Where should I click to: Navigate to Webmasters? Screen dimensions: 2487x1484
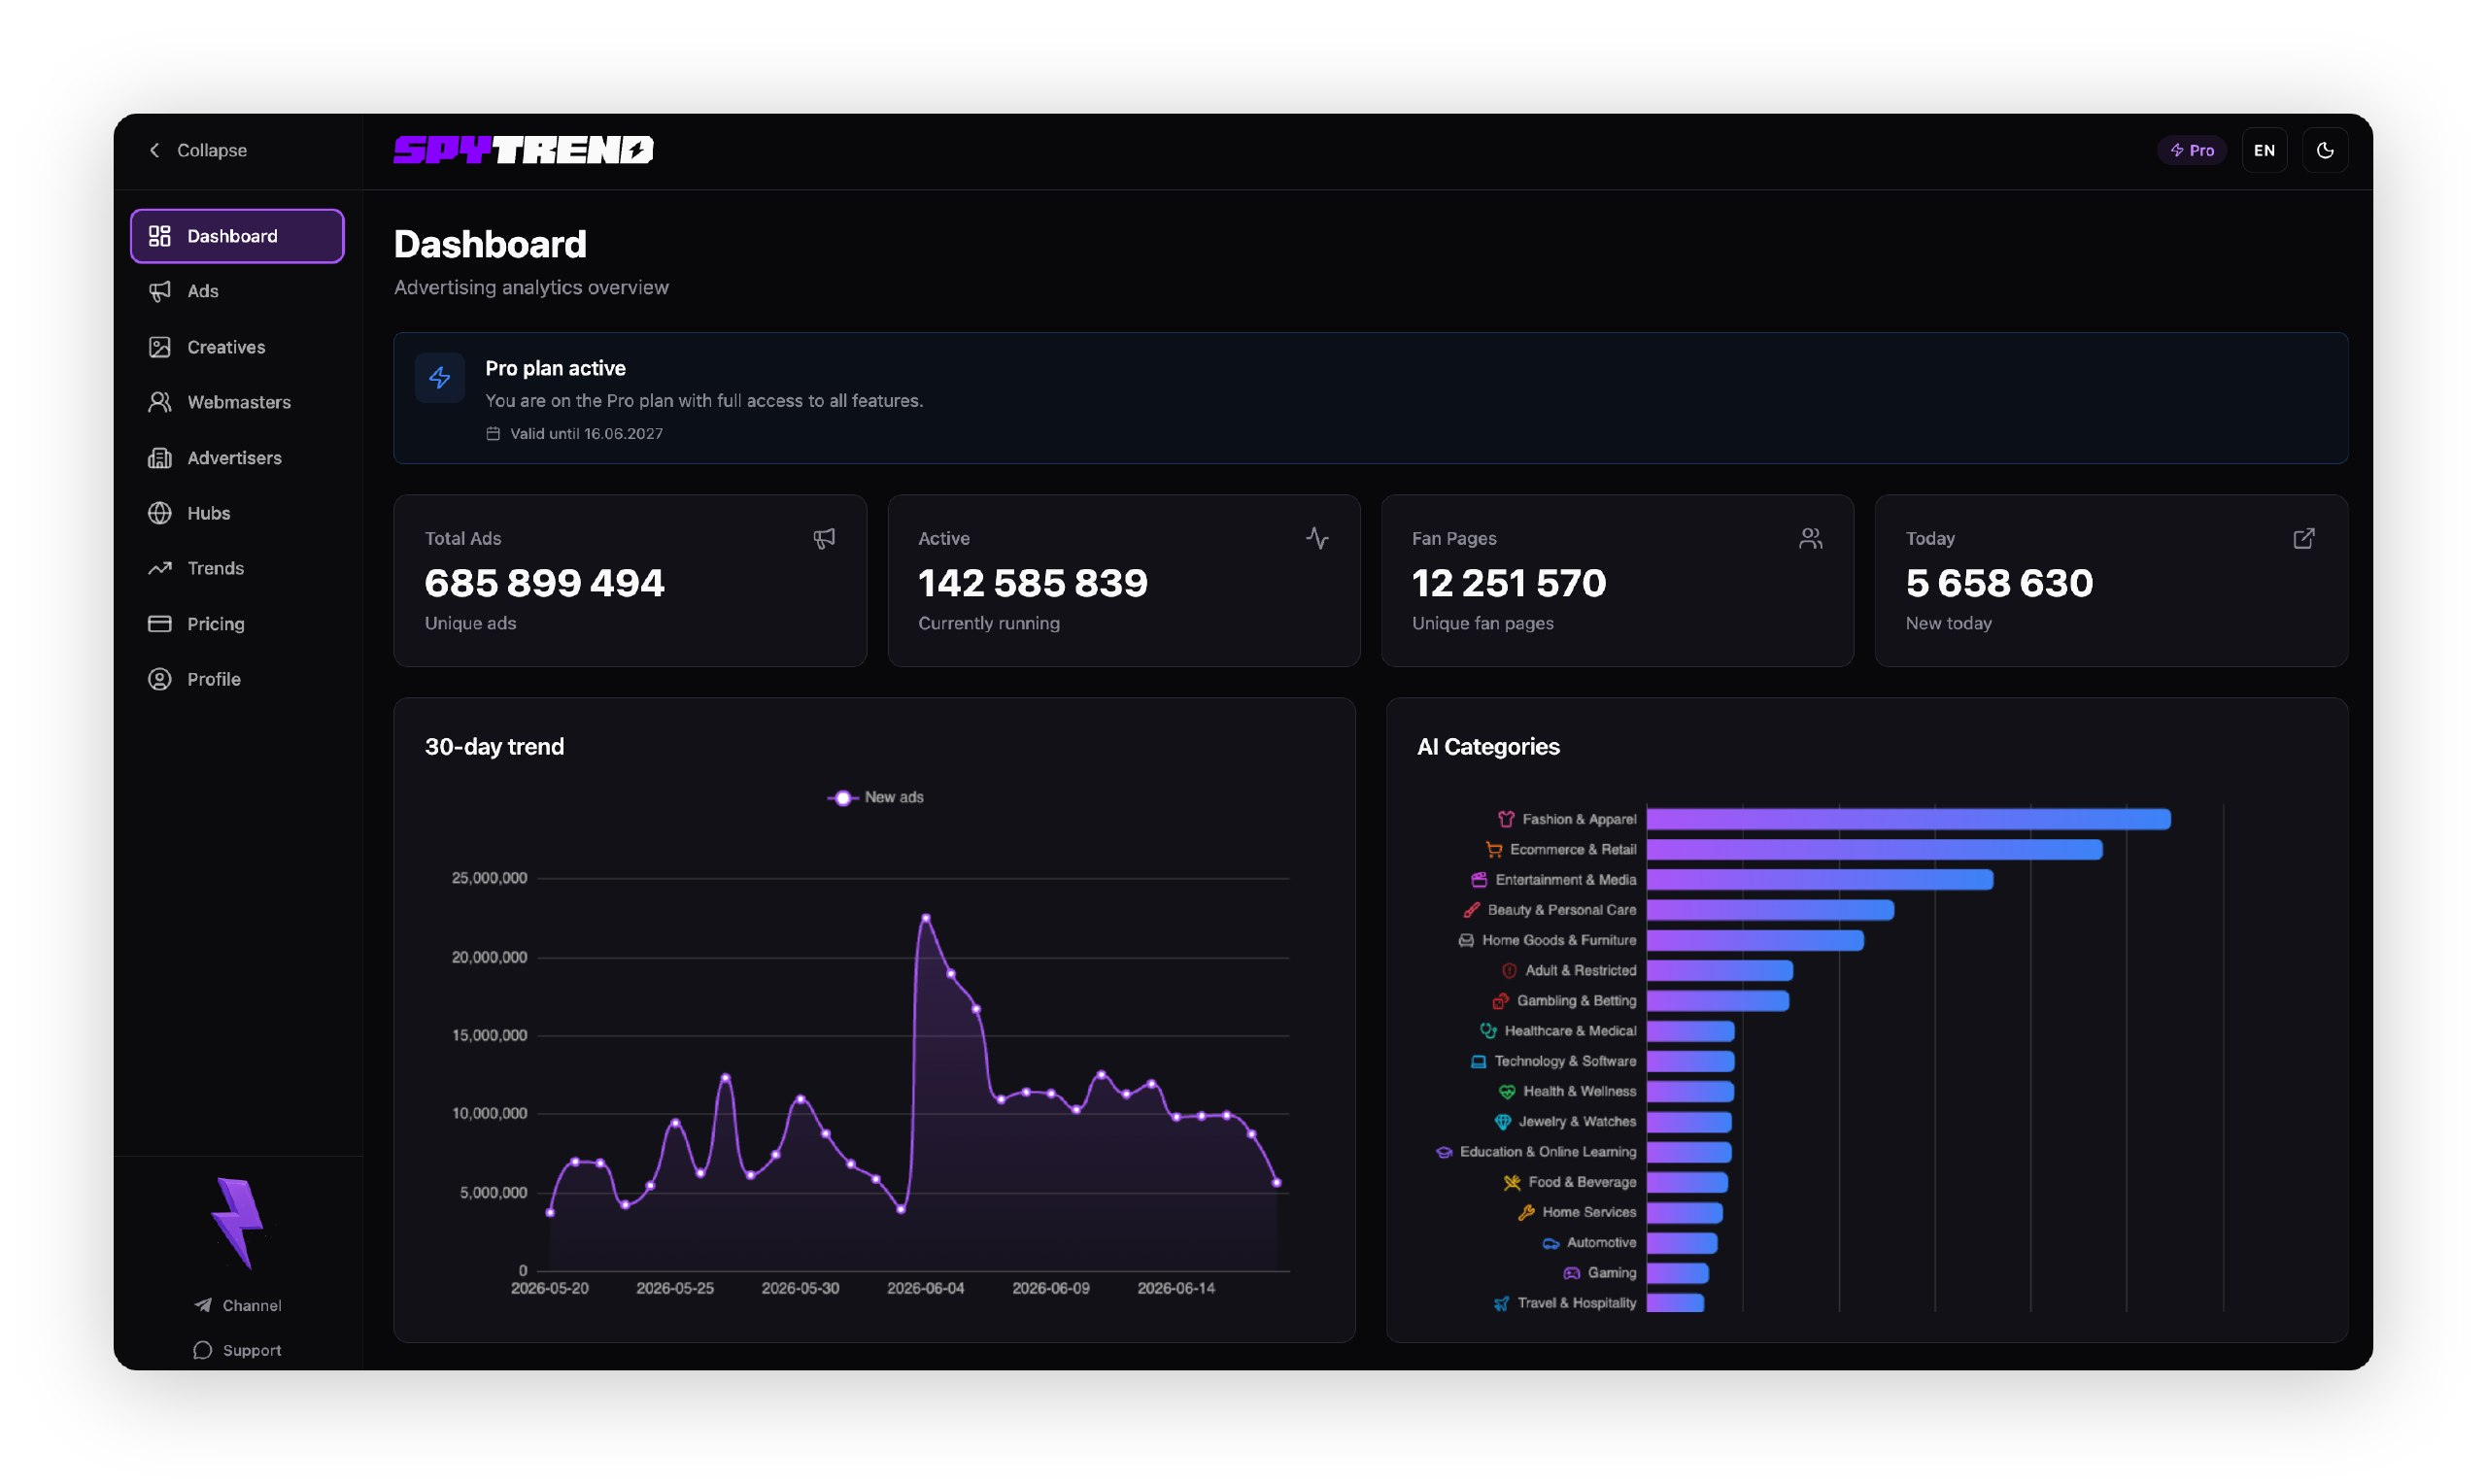pyautogui.click(x=237, y=402)
